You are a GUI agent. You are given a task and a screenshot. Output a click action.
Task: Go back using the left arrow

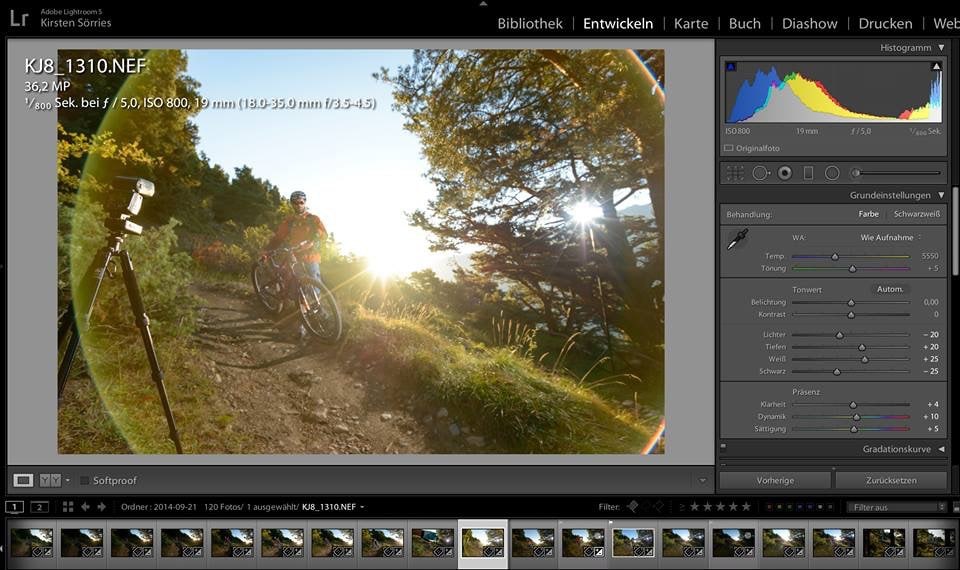[x=86, y=507]
